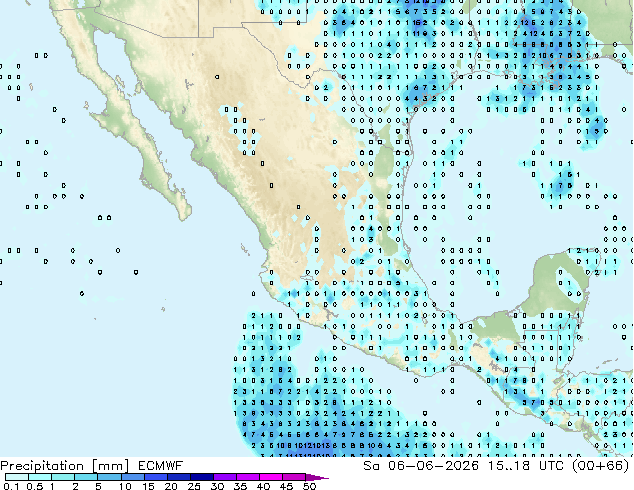Click the legend value '15'
Viewport: 634px width, 490px height.
click(148, 486)
